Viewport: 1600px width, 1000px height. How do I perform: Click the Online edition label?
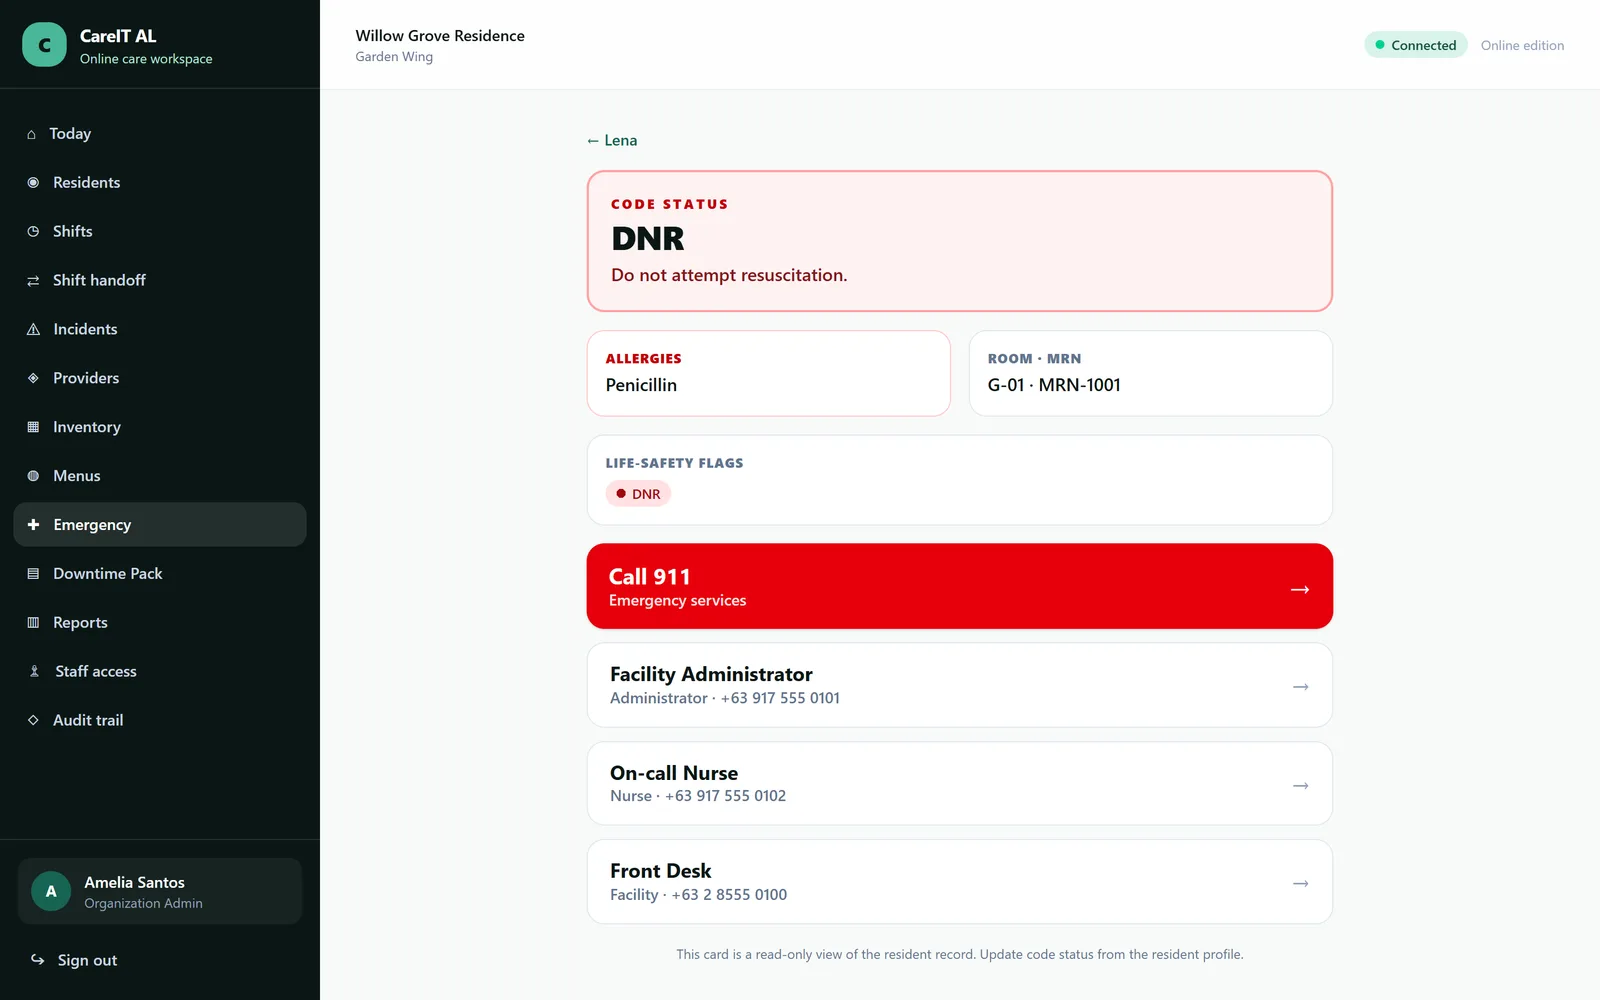(1522, 46)
